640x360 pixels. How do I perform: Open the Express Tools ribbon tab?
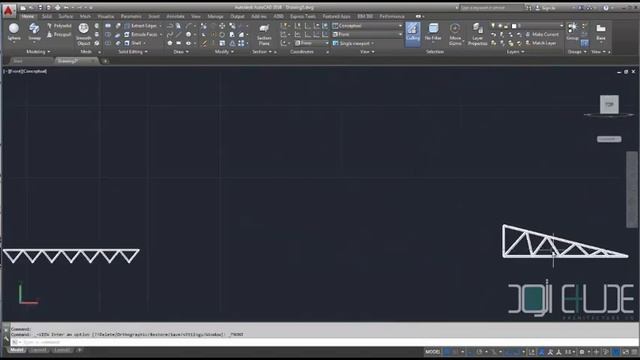(302, 17)
